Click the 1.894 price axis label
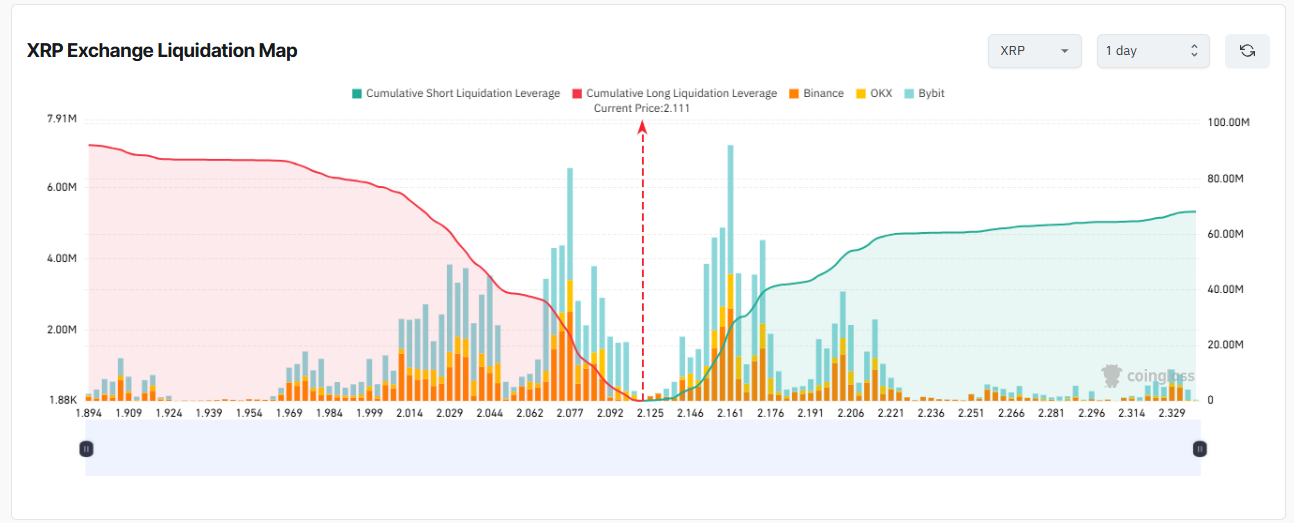Screen dimensions: 1294x523 point(89,413)
